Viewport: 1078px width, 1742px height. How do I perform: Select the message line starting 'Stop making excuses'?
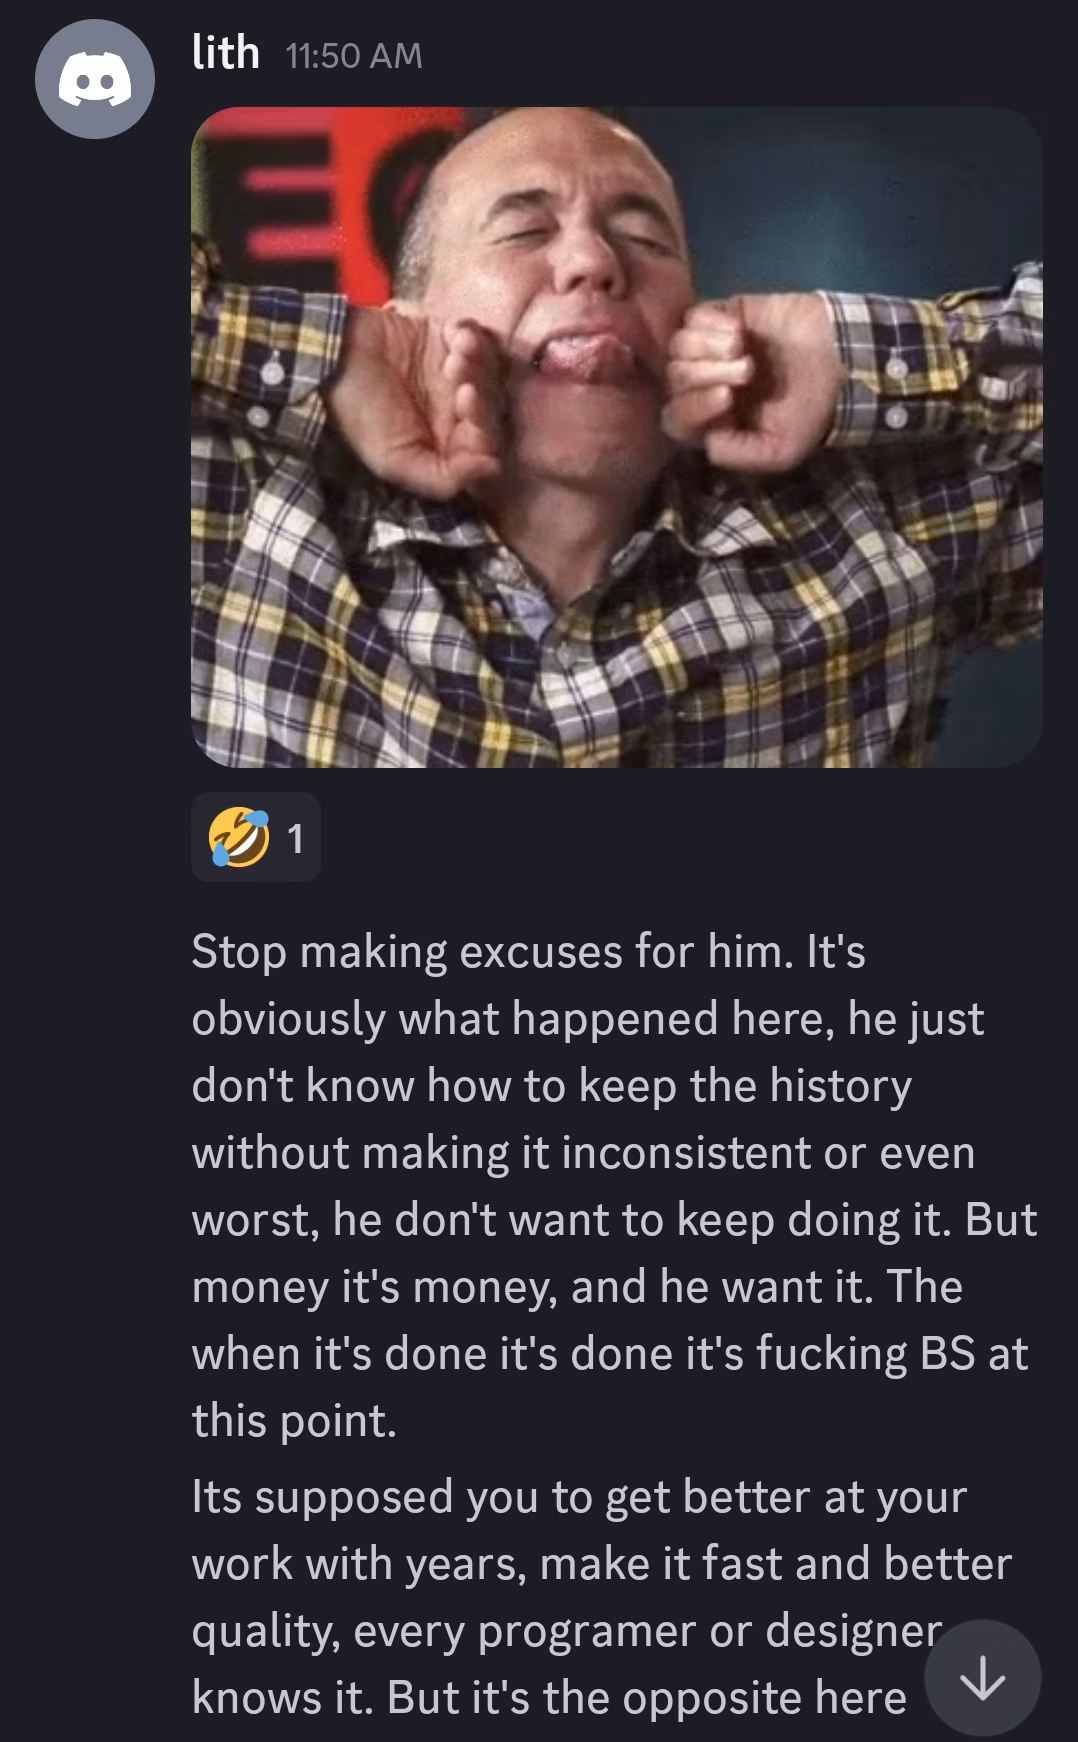point(528,951)
